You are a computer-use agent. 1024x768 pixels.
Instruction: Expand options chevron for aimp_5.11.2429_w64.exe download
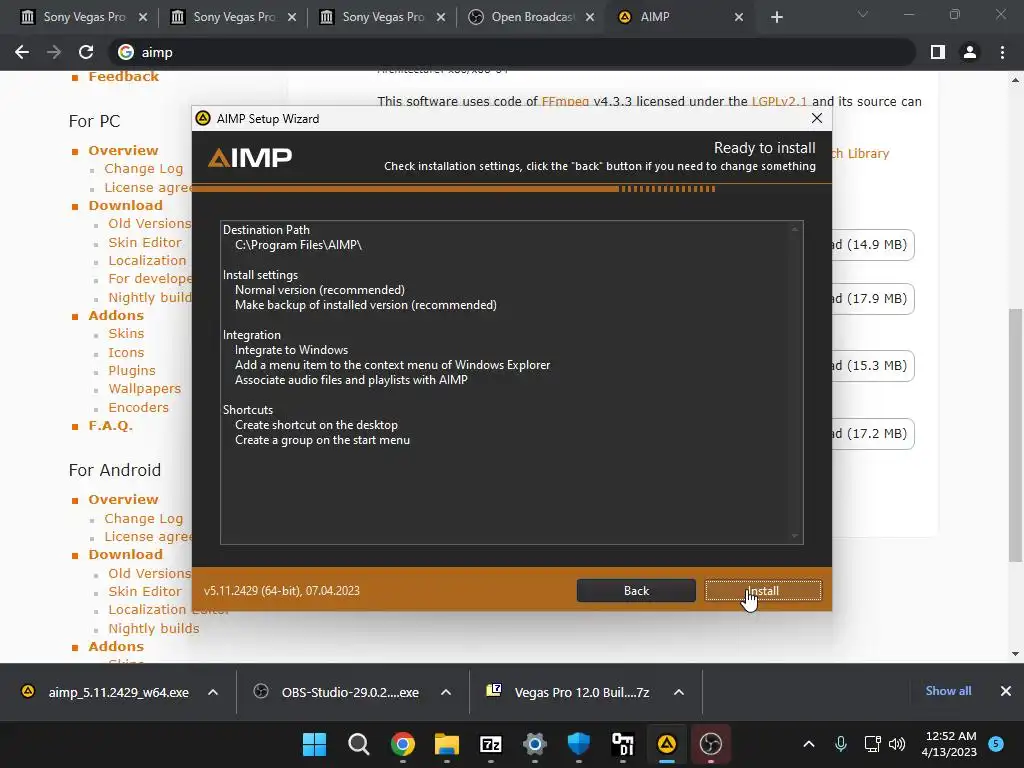click(x=213, y=692)
